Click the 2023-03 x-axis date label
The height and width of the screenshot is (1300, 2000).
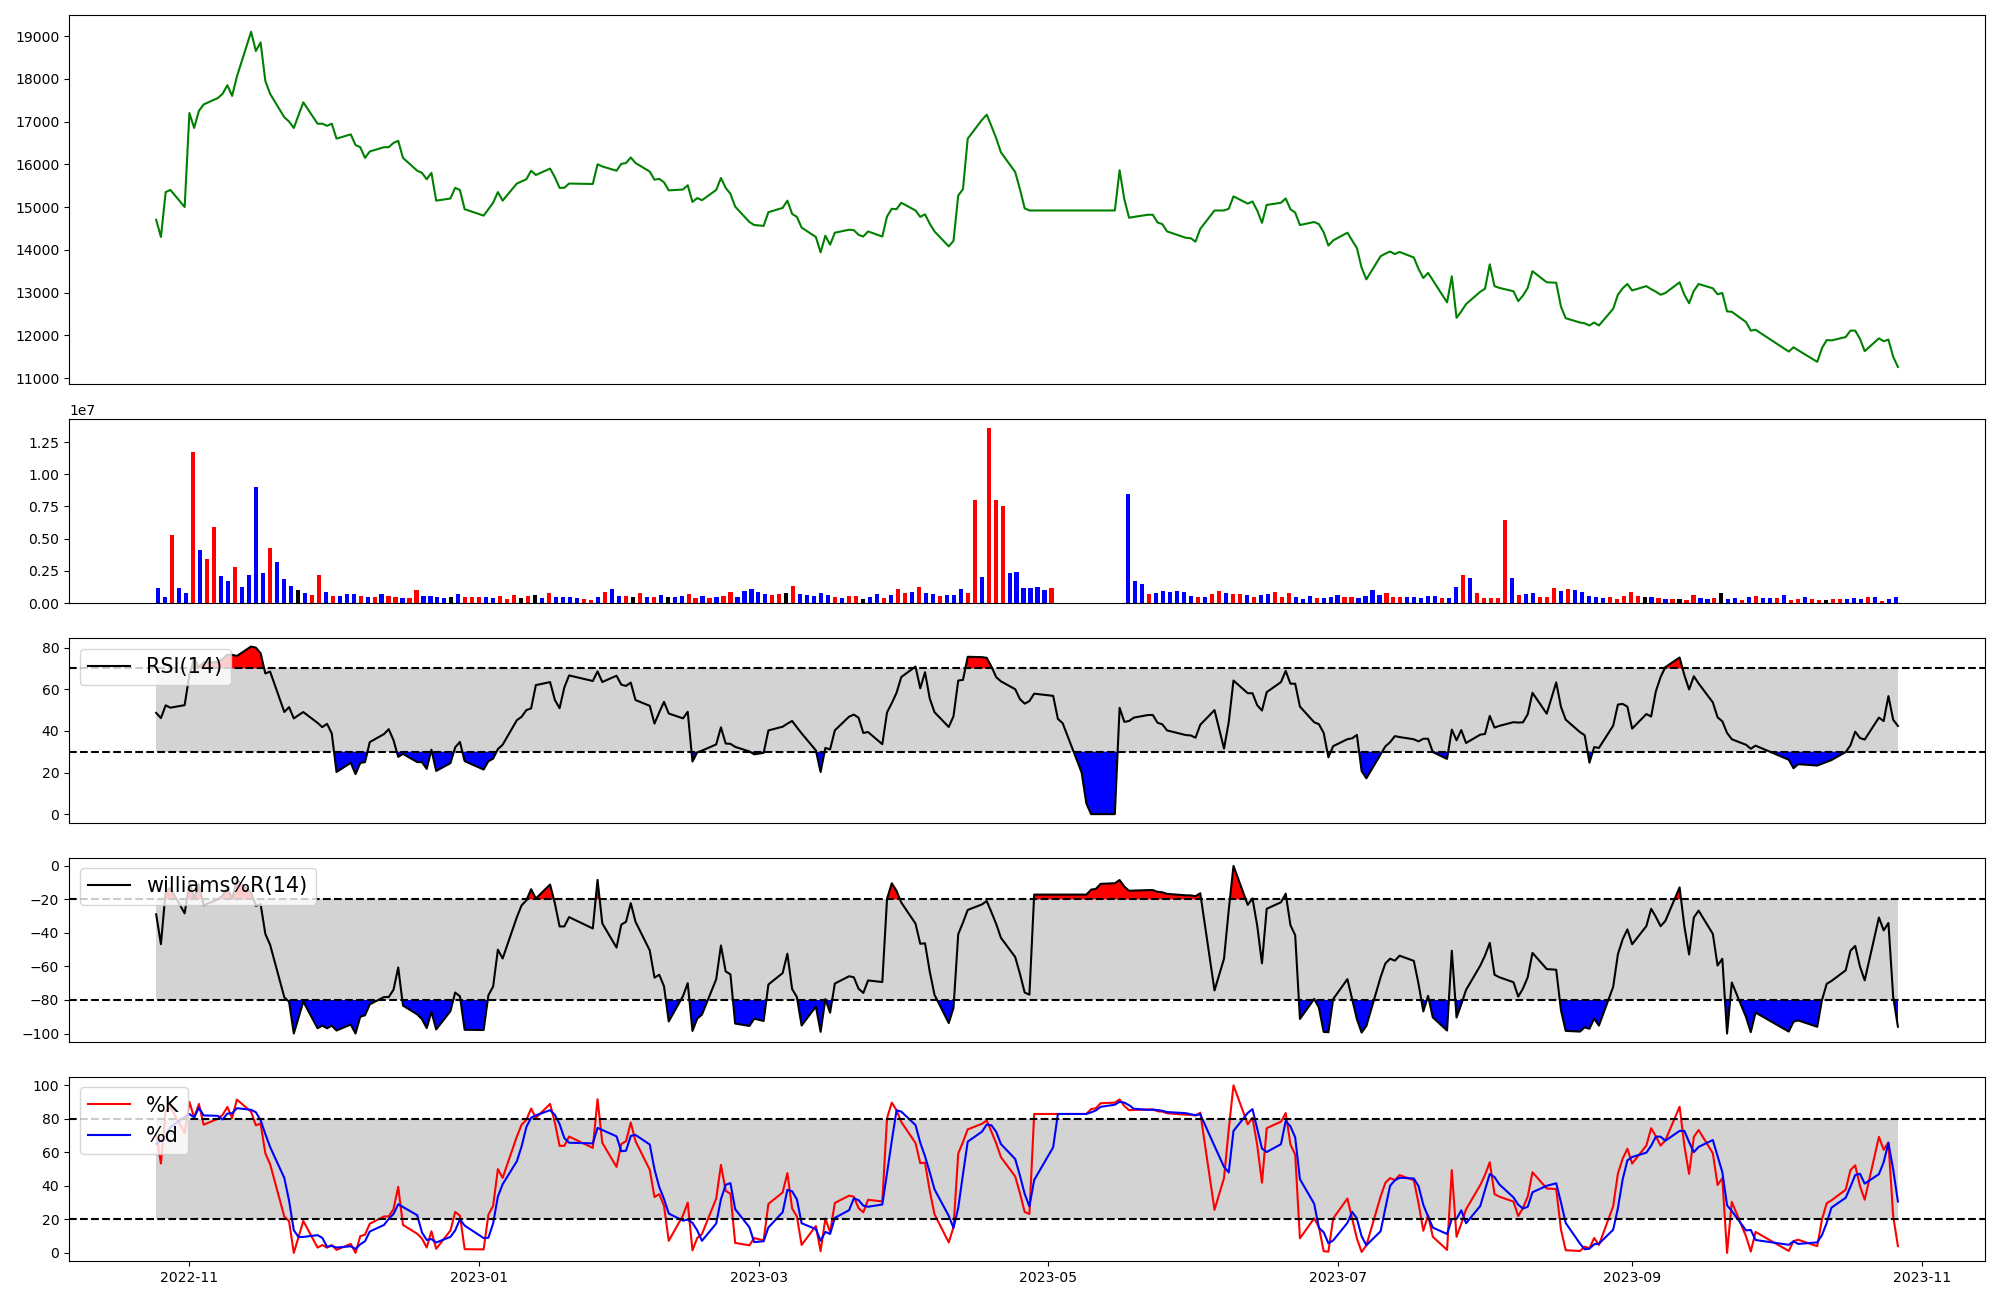[x=760, y=1277]
